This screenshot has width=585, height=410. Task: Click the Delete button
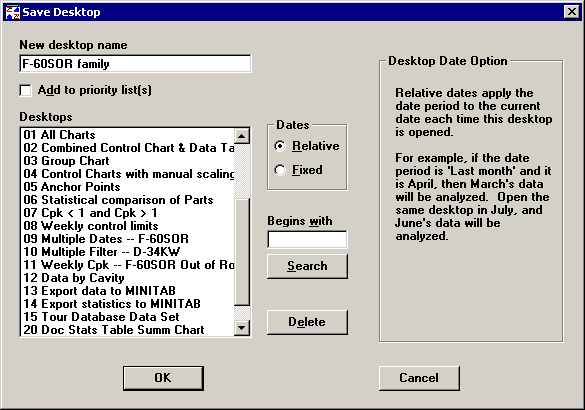[x=307, y=322]
